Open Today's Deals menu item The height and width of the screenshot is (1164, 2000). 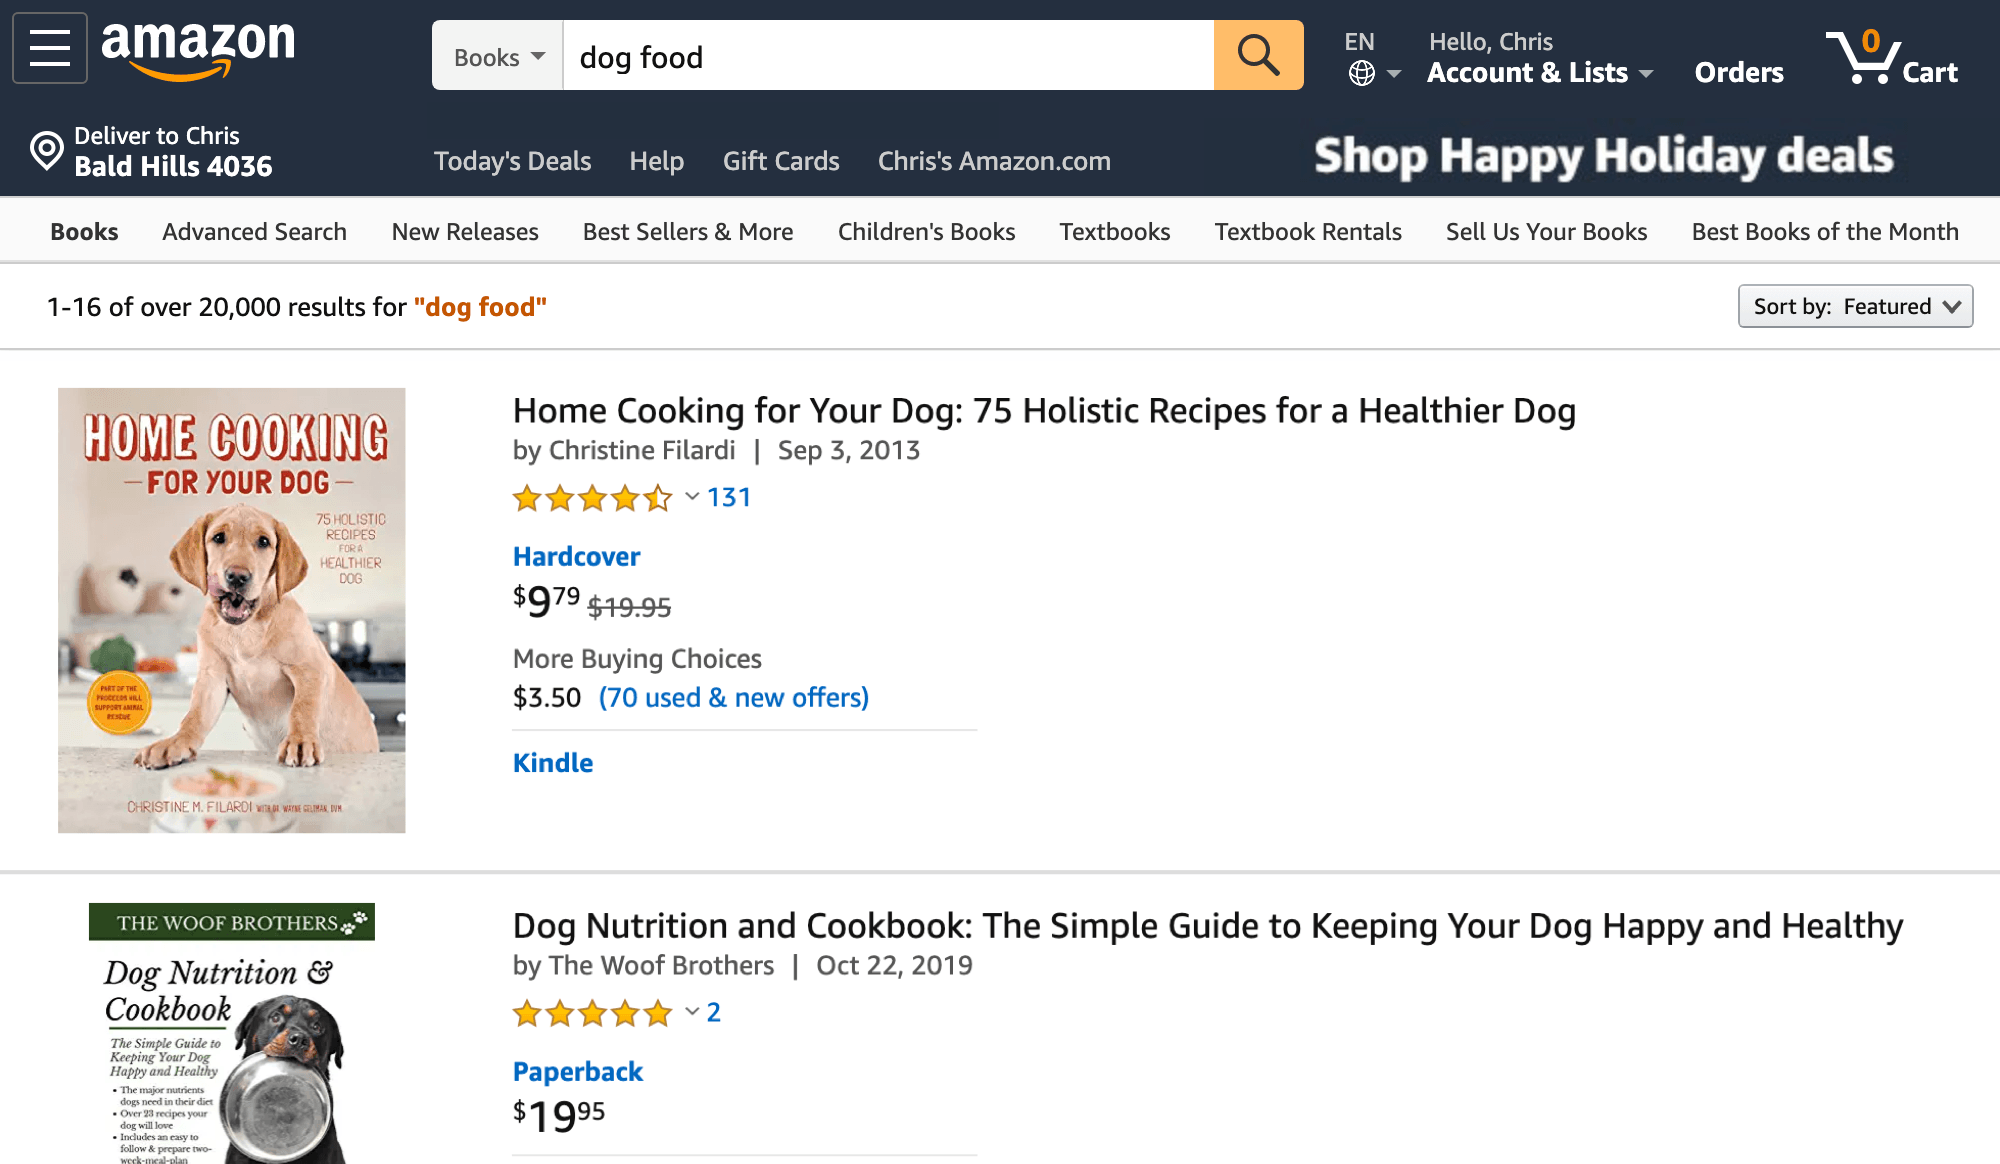coord(512,161)
